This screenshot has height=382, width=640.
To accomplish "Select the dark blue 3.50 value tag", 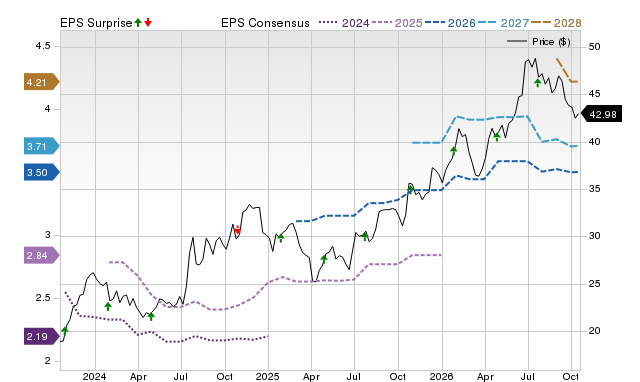I will coord(42,172).
